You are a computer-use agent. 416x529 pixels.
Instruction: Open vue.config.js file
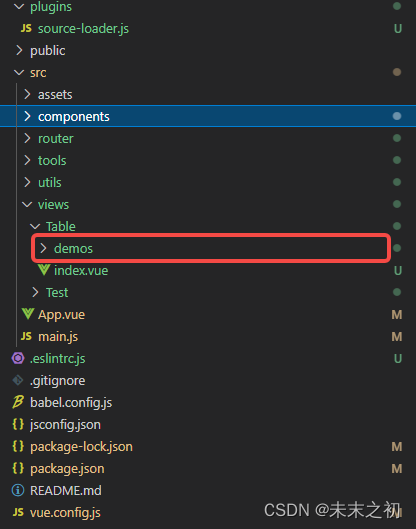coord(65,512)
